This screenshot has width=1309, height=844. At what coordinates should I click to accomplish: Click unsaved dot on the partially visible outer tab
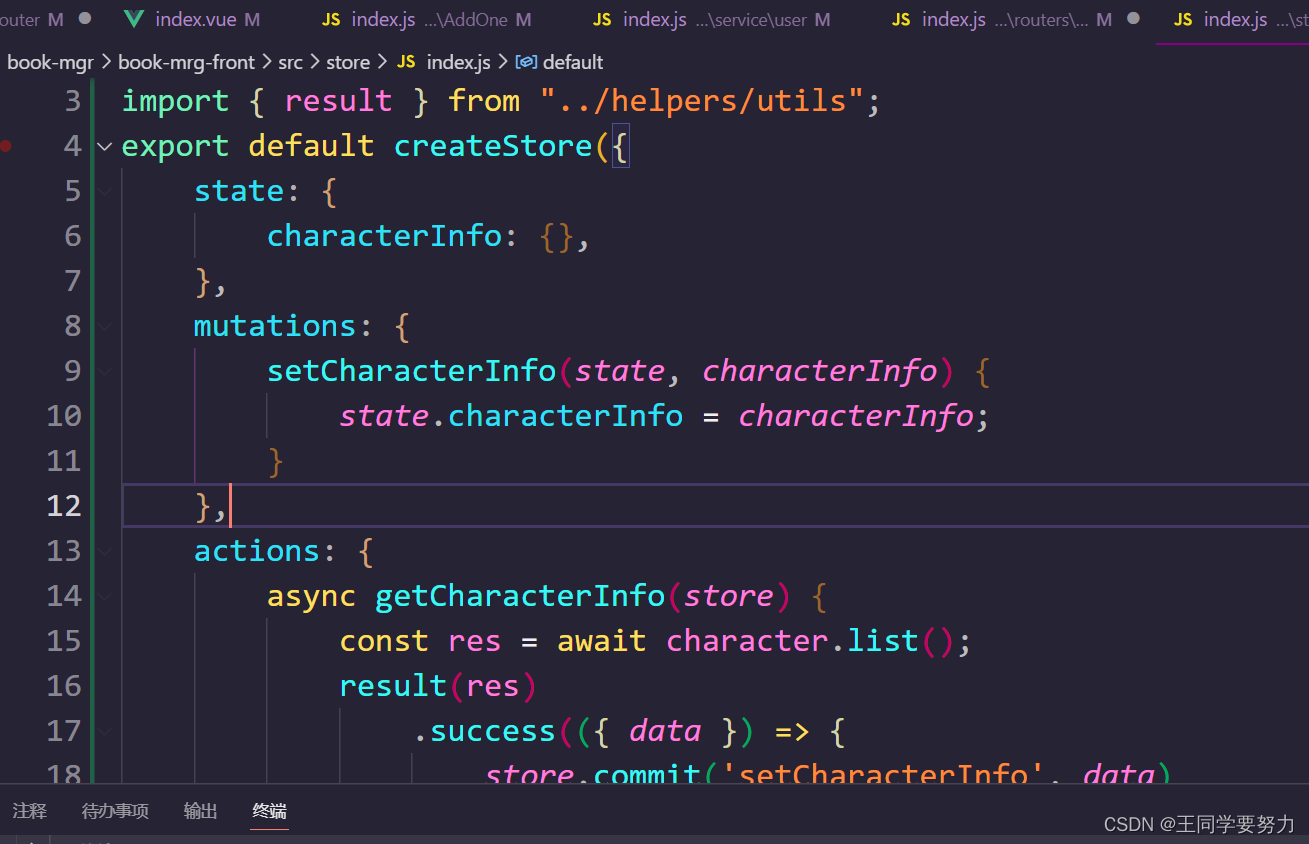click(x=85, y=19)
